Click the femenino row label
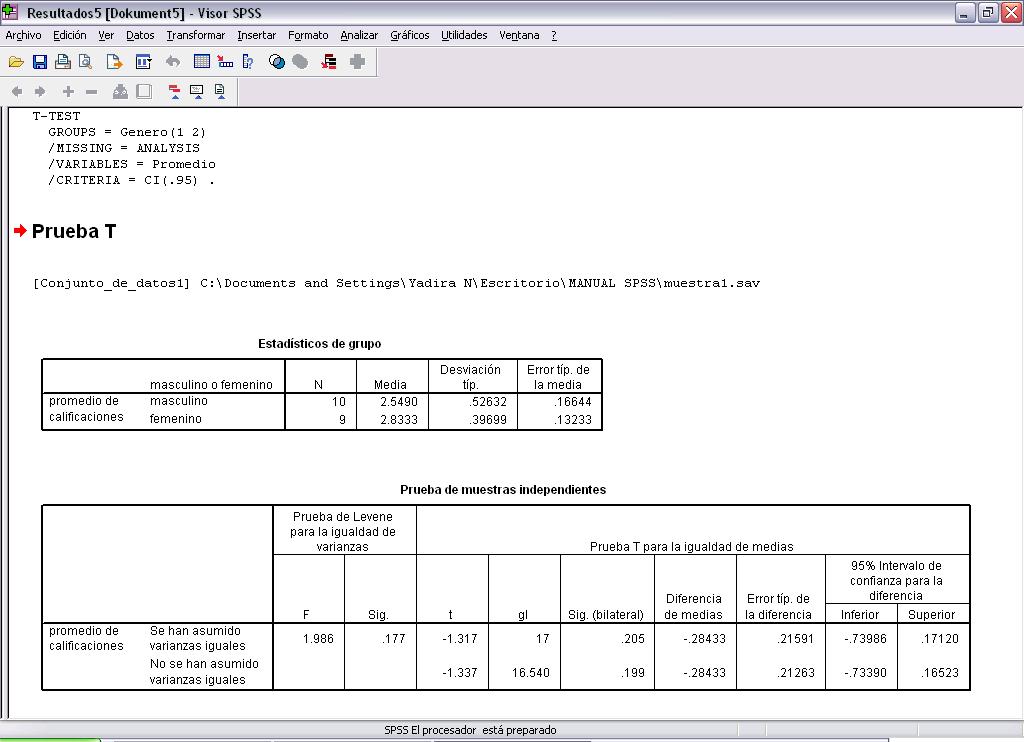The width and height of the screenshot is (1024, 742). (176, 419)
